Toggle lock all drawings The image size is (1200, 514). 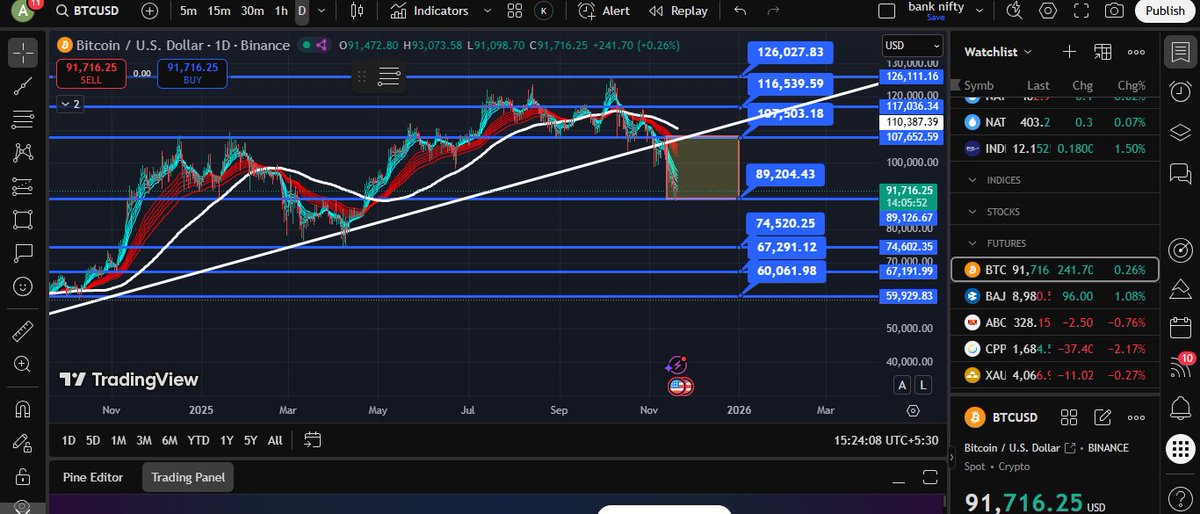[x=24, y=477]
